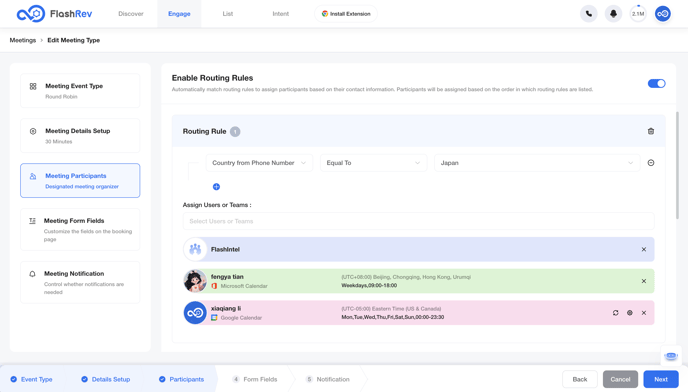Go to the Intent tab
688x392 pixels.
pyautogui.click(x=280, y=14)
